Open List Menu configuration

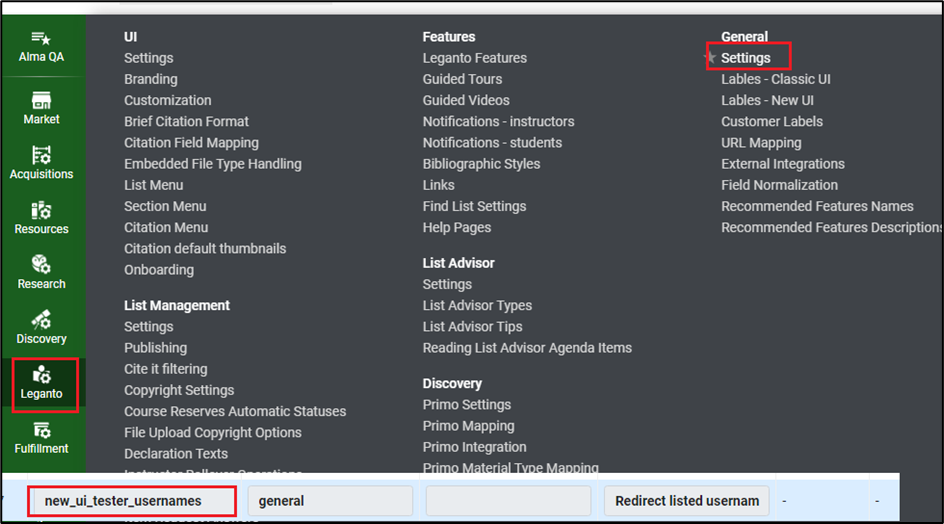coord(154,185)
